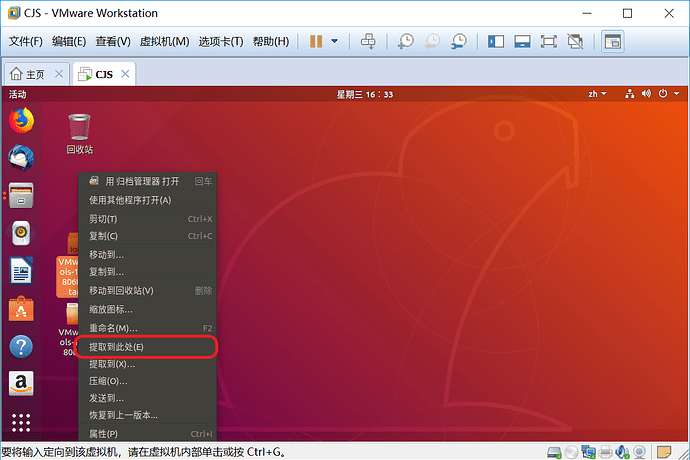The image size is (690, 460).
Task: Choose 缩放图标... menu entry
Action: 147,309
